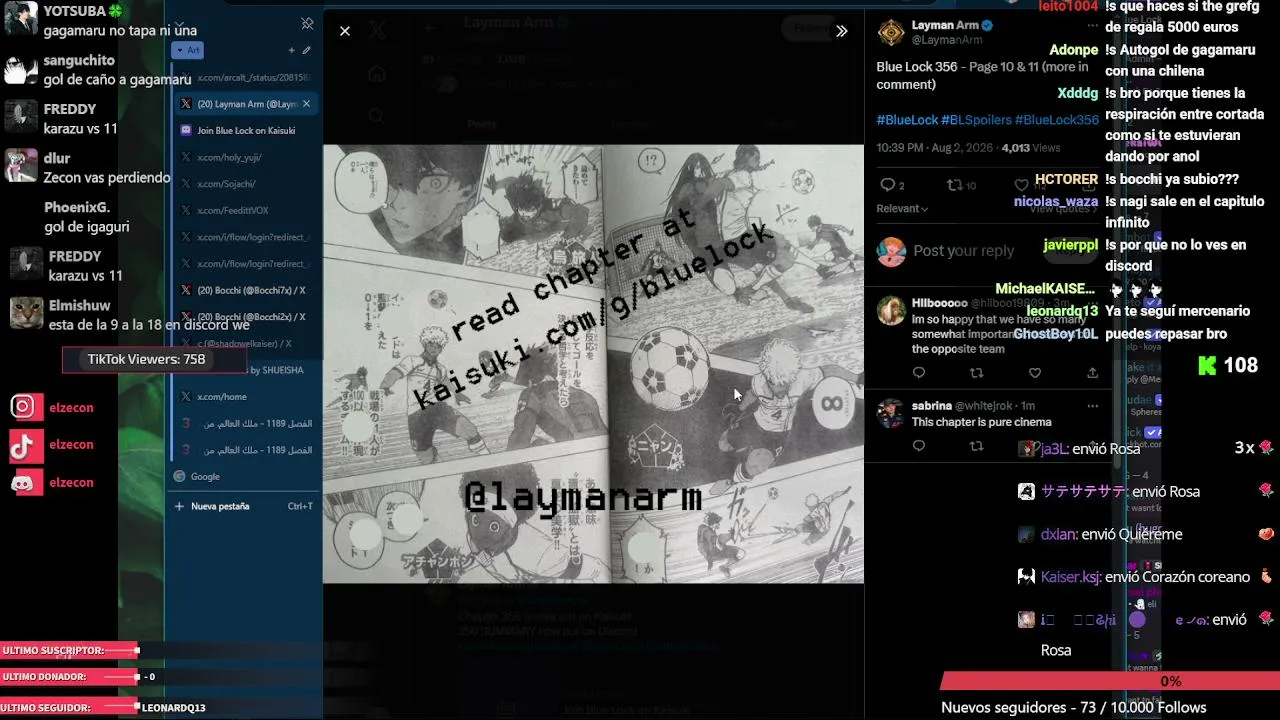Switch to the x.com/home tab
This screenshot has width=1280, height=720.
pos(246,397)
